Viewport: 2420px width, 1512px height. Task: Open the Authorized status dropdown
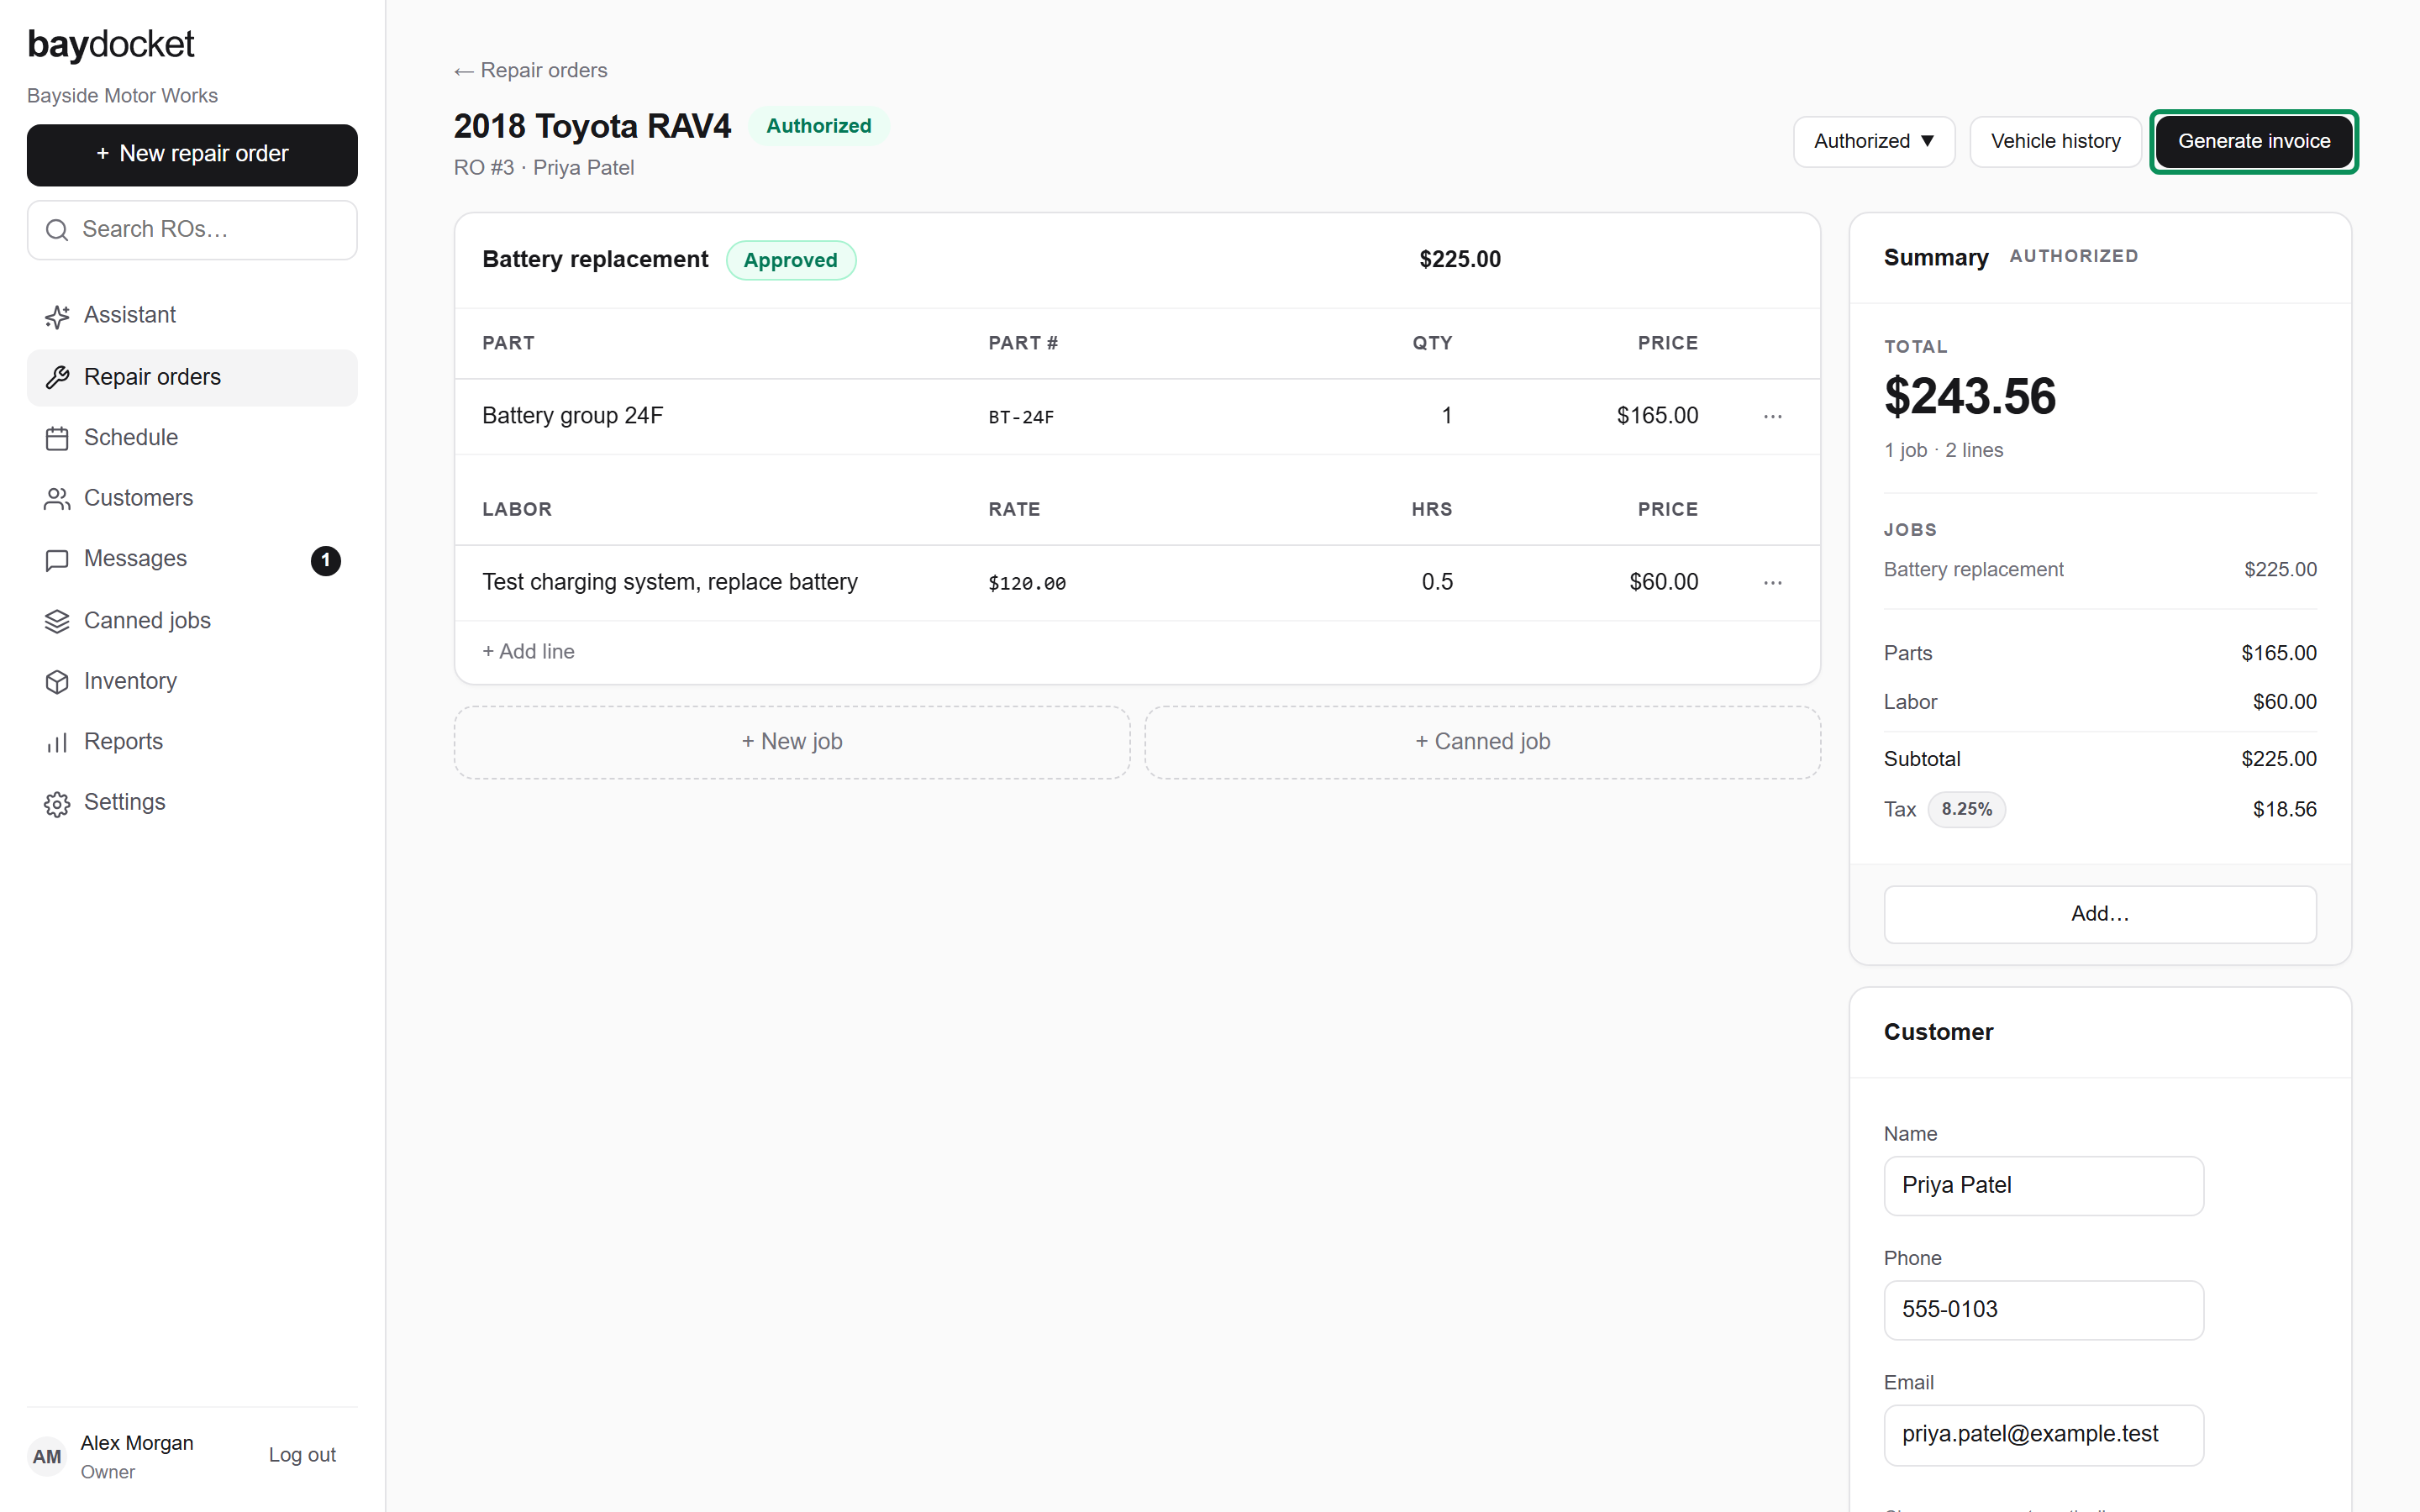[x=1873, y=141]
